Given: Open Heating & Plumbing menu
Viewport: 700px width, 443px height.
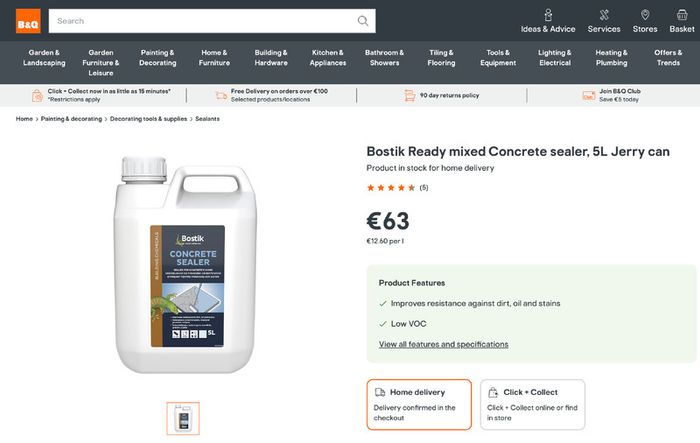Looking at the screenshot, I should 611,58.
